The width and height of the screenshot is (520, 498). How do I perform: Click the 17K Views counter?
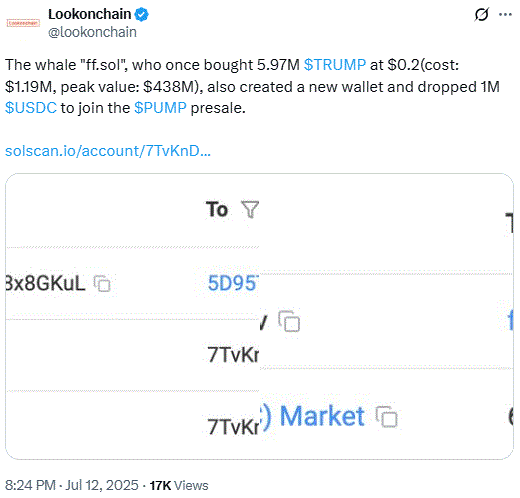pos(179,486)
